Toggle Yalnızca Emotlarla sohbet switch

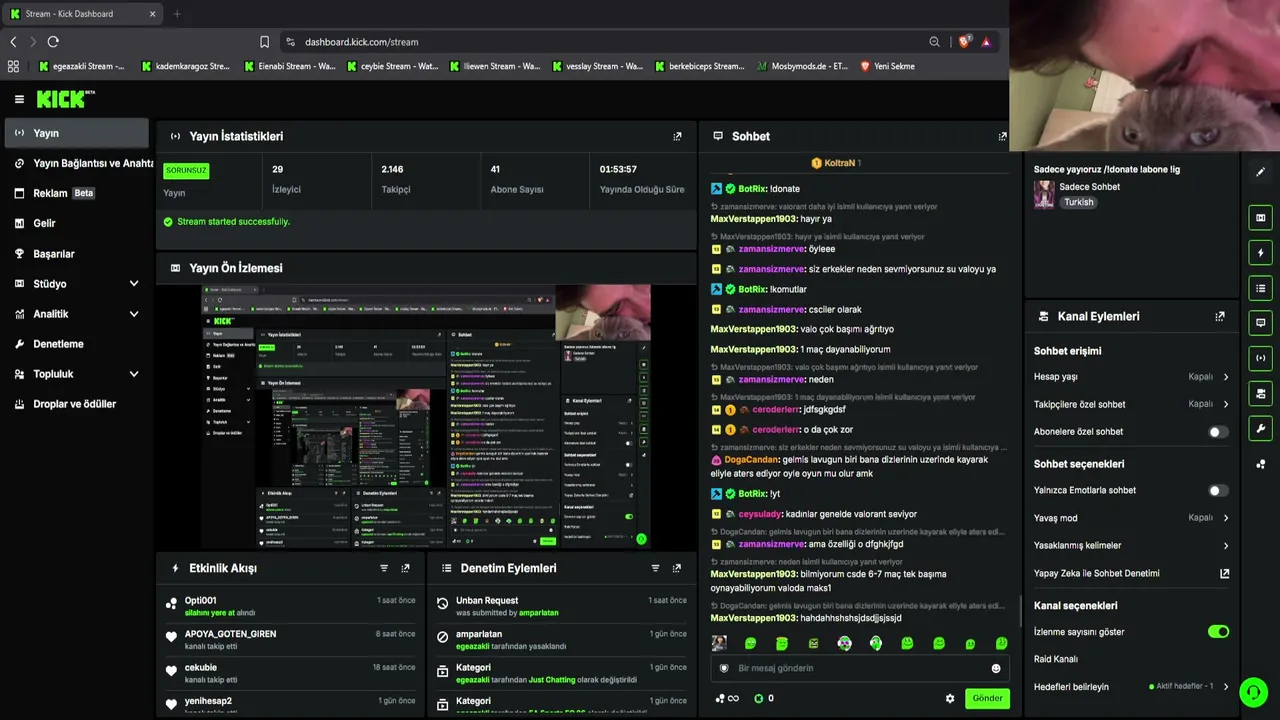pyautogui.click(x=1217, y=491)
